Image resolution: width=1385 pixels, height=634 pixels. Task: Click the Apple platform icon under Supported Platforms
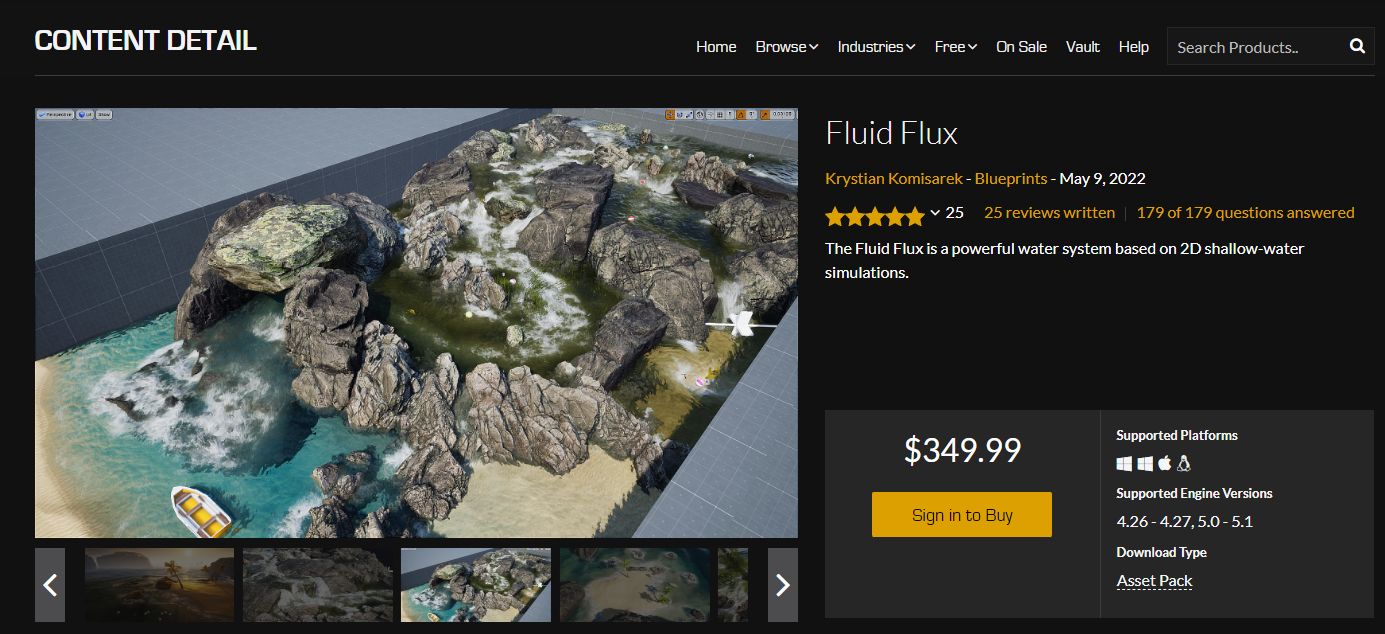point(1163,463)
